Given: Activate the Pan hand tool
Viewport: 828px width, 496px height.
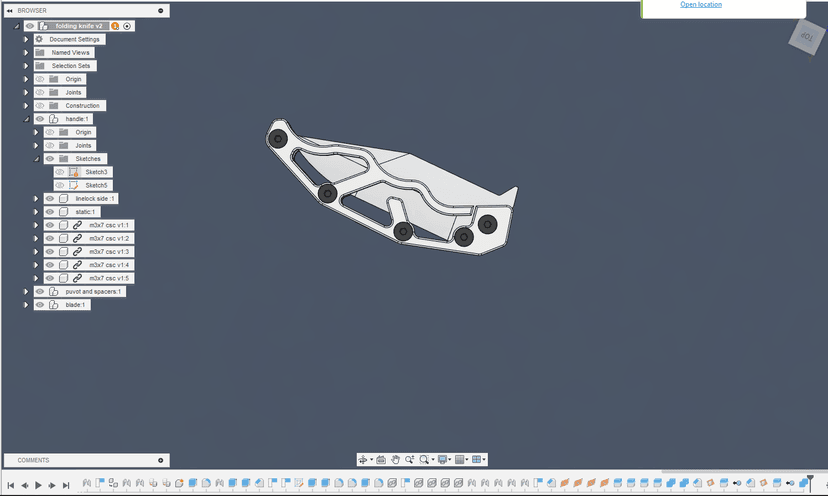Looking at the screenshot, I should coord(396,459).
